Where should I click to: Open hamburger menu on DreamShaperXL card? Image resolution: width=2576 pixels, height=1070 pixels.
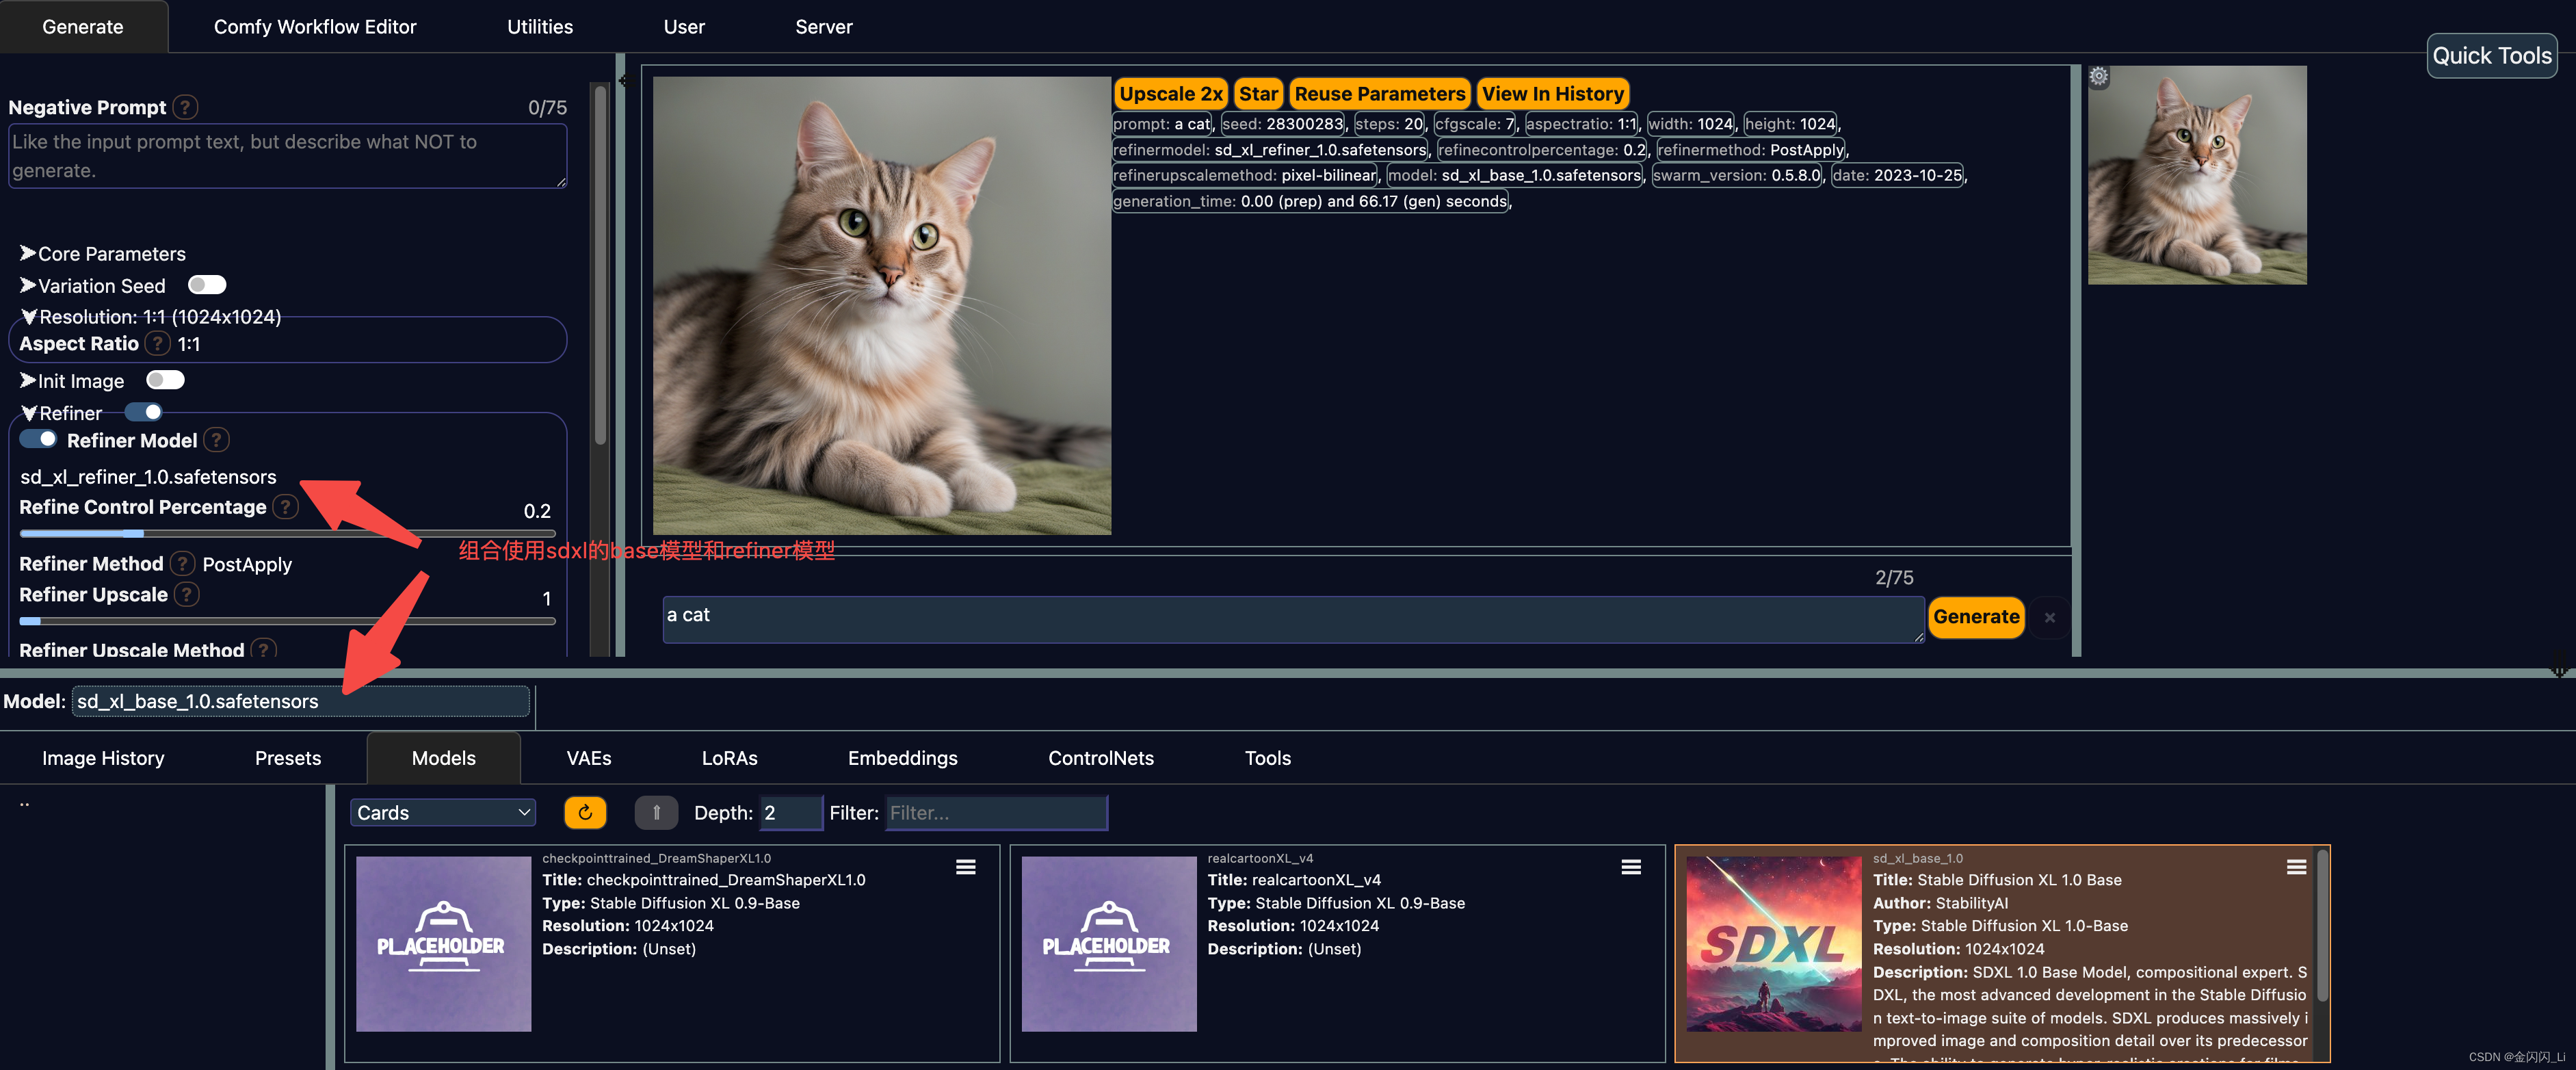click(x=965, y=867)
